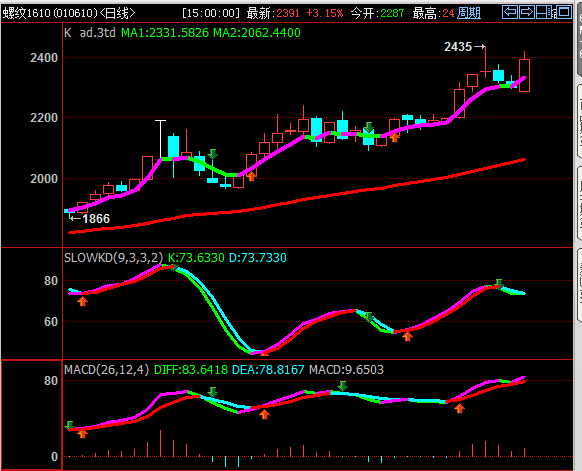582x471 pixels.
Task: Click the 2000 price axis label
Action: [x=44, y=179]
